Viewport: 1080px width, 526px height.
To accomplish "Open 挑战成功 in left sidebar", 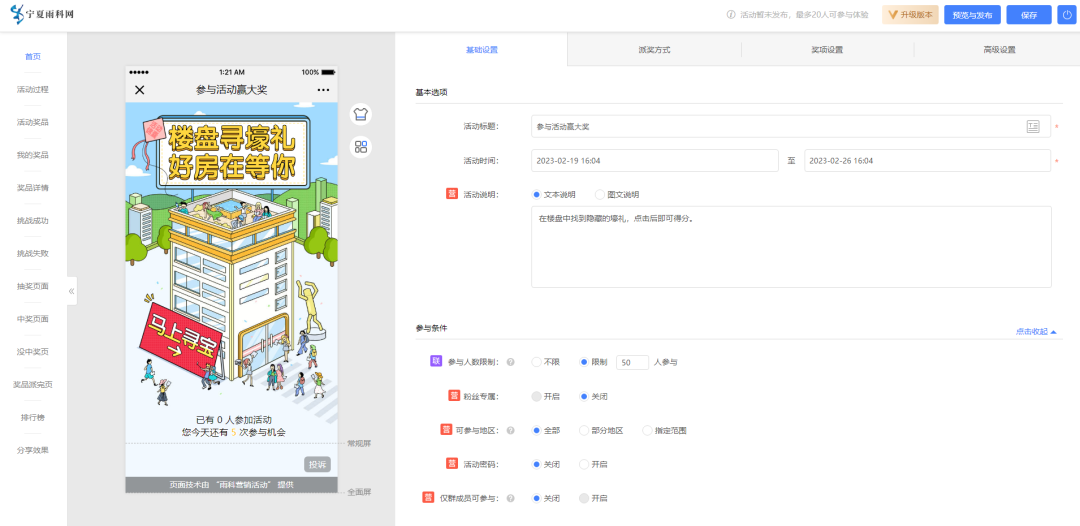I will pos(33,221).
